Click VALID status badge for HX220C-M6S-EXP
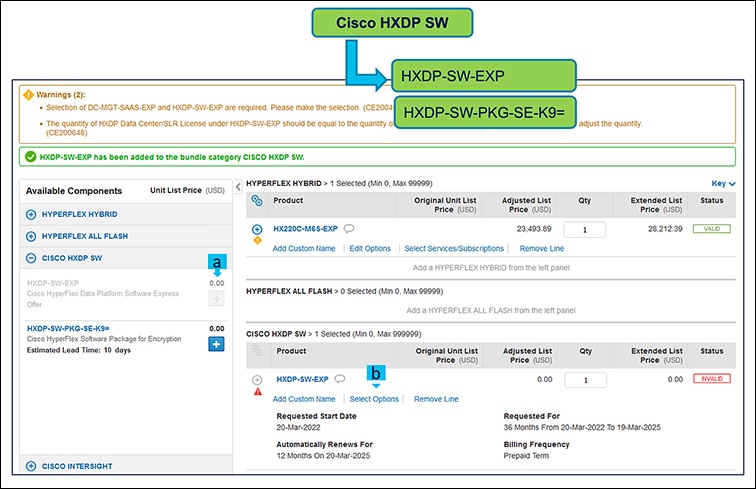This screenshot has height=489, width=756. [x=712, y=229]
